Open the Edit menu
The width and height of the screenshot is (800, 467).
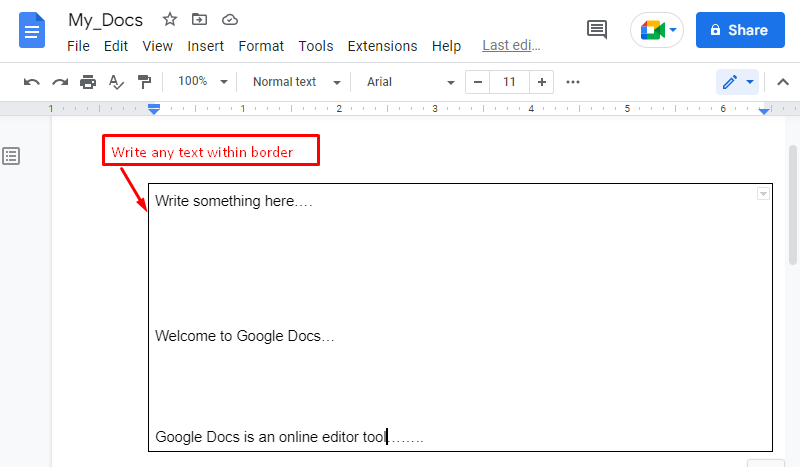116,46
